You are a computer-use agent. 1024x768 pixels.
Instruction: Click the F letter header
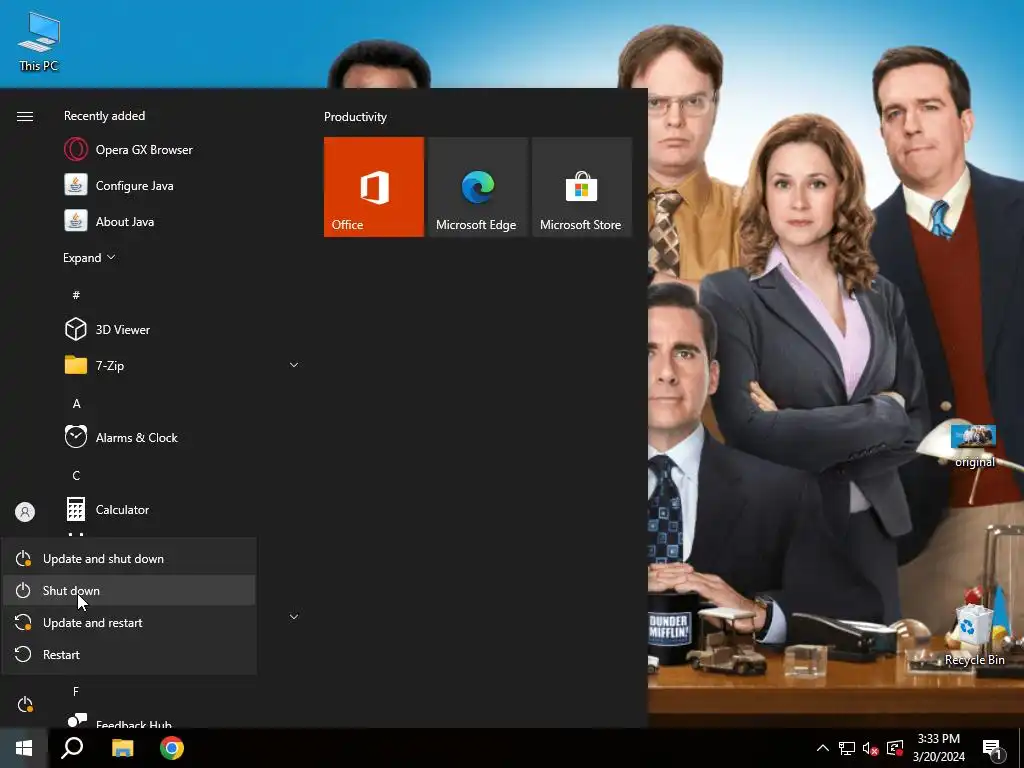coord(76,691)
